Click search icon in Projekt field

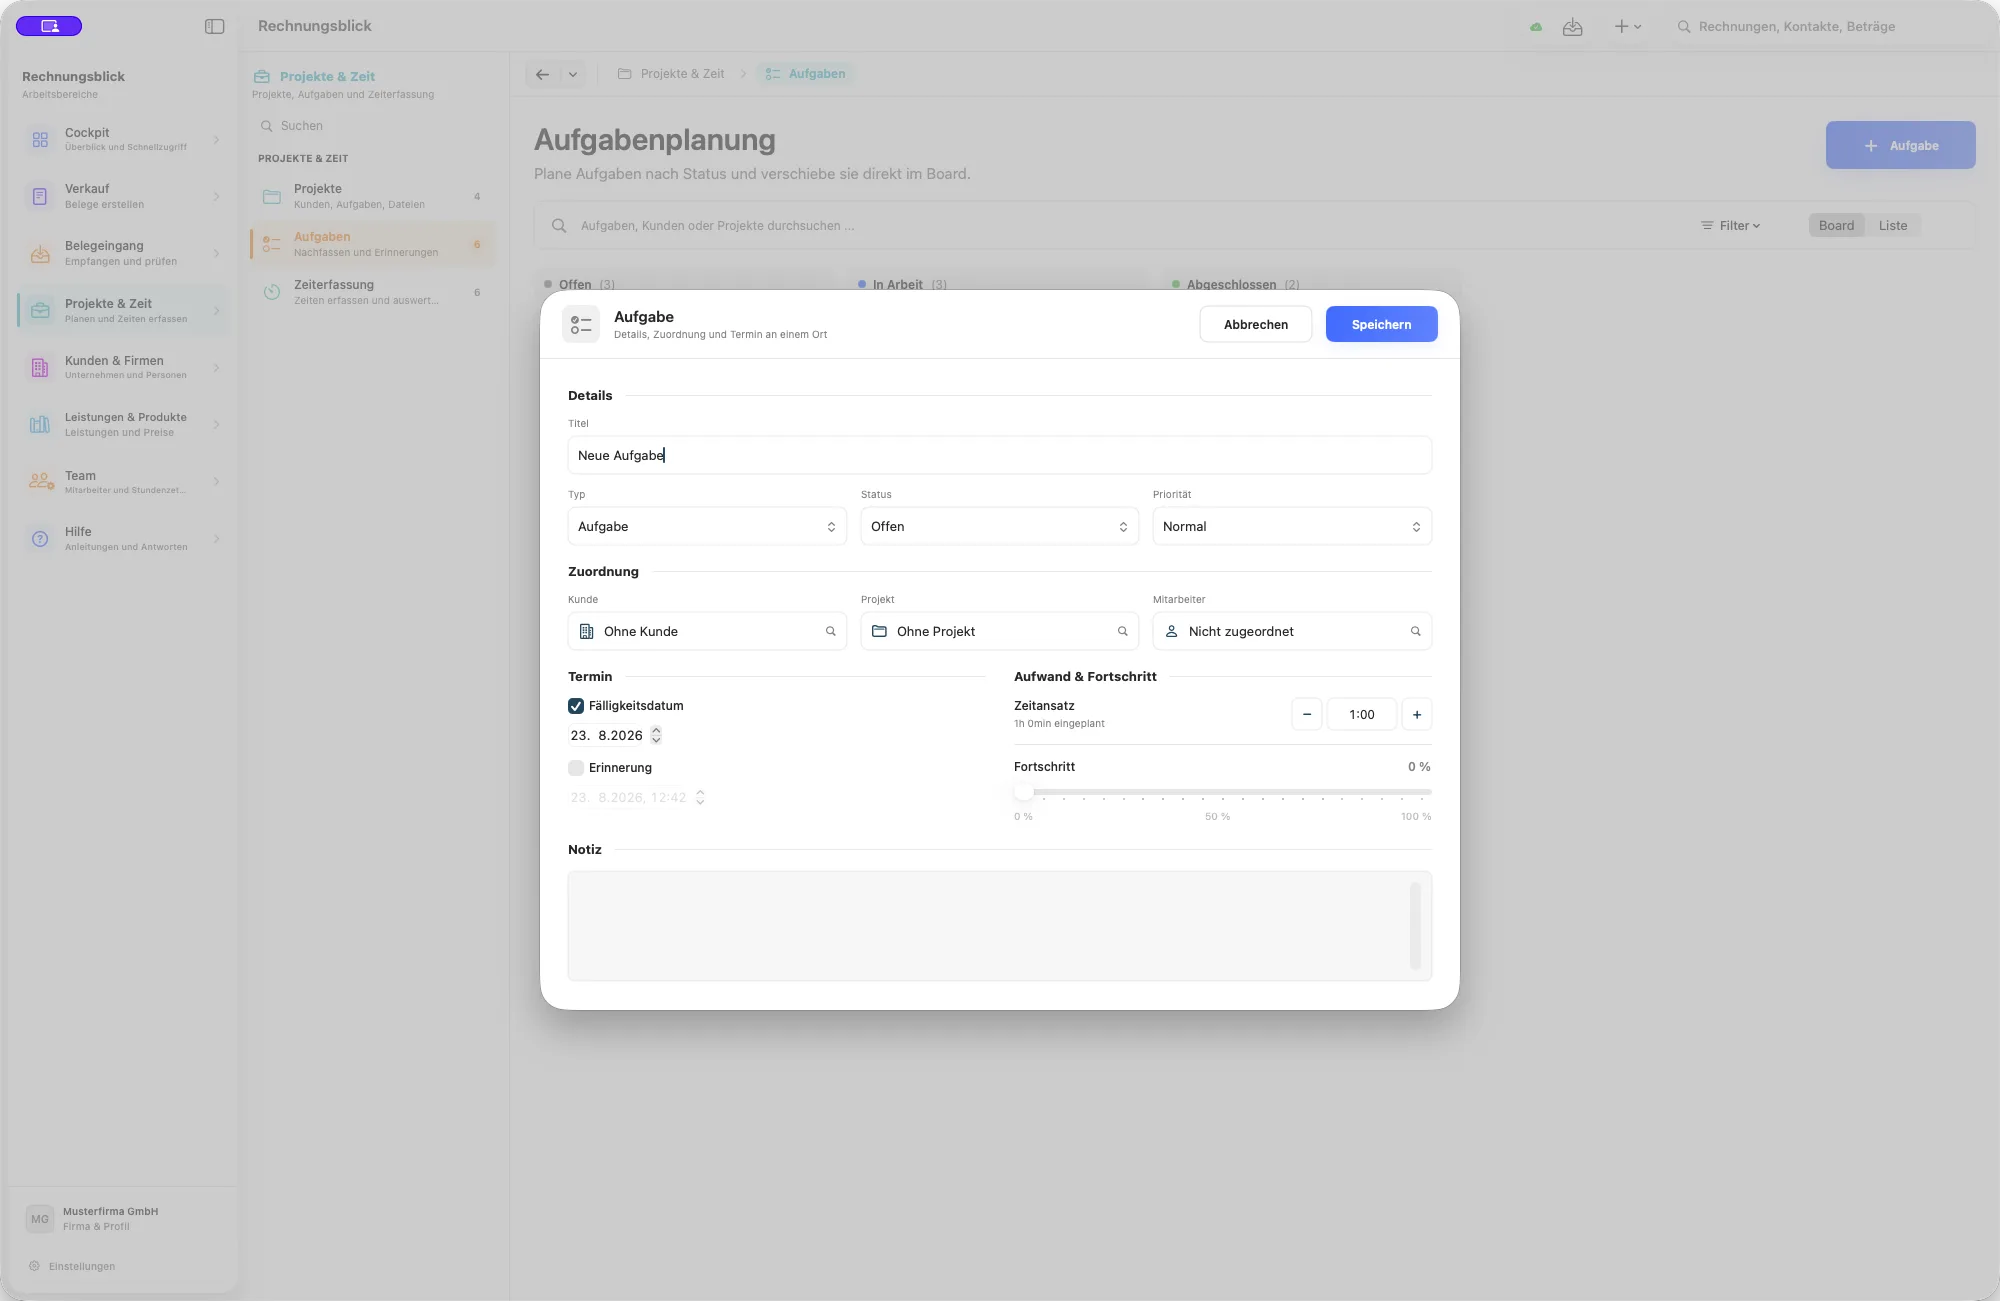(x=1122, y=631)
